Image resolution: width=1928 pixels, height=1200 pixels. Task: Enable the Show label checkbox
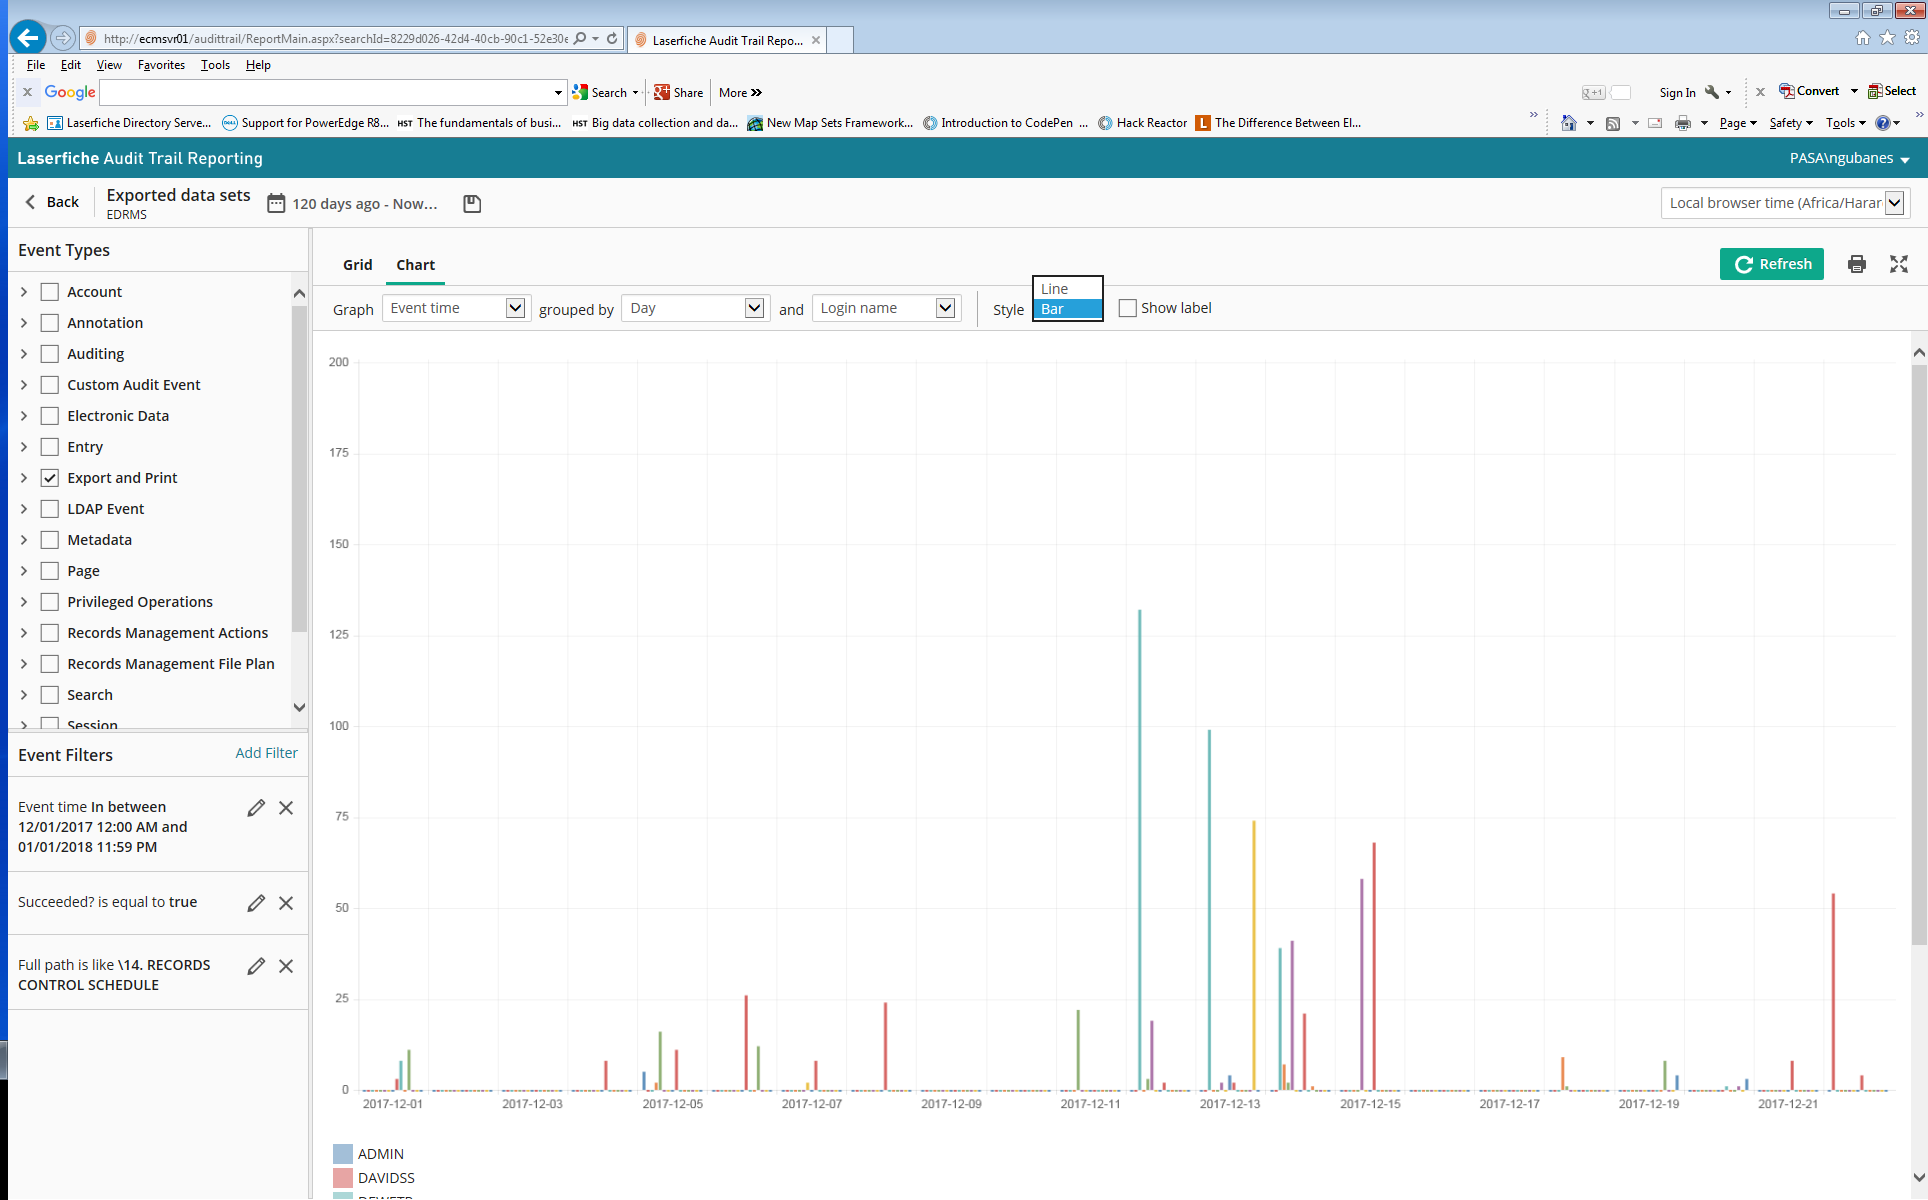coord(1127,308)
